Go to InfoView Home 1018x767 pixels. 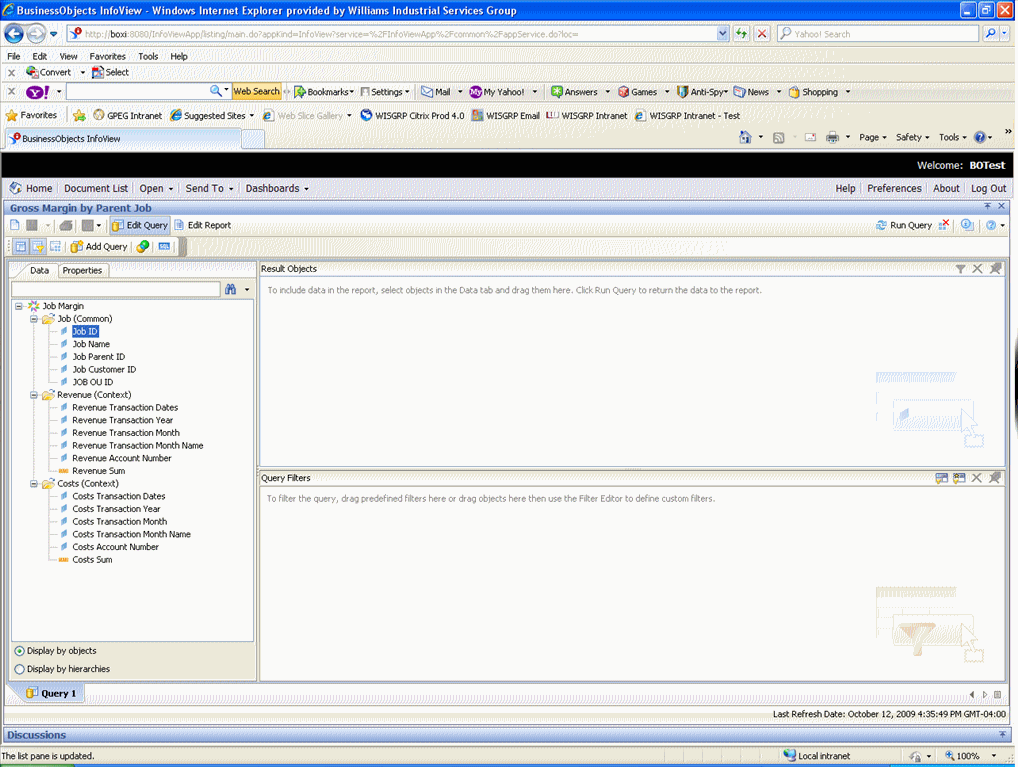click(x=31, y=188)
